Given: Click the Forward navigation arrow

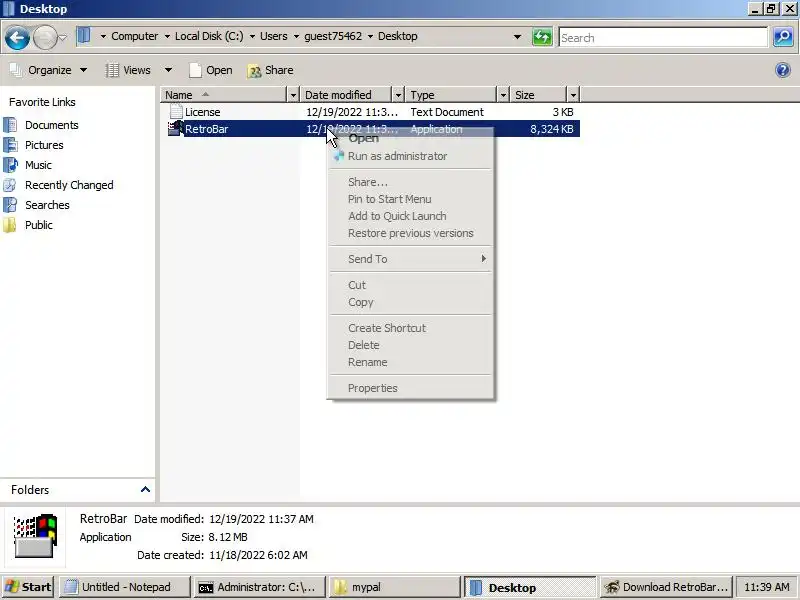Looking at the screenshot, I should [x=45, y=37].
